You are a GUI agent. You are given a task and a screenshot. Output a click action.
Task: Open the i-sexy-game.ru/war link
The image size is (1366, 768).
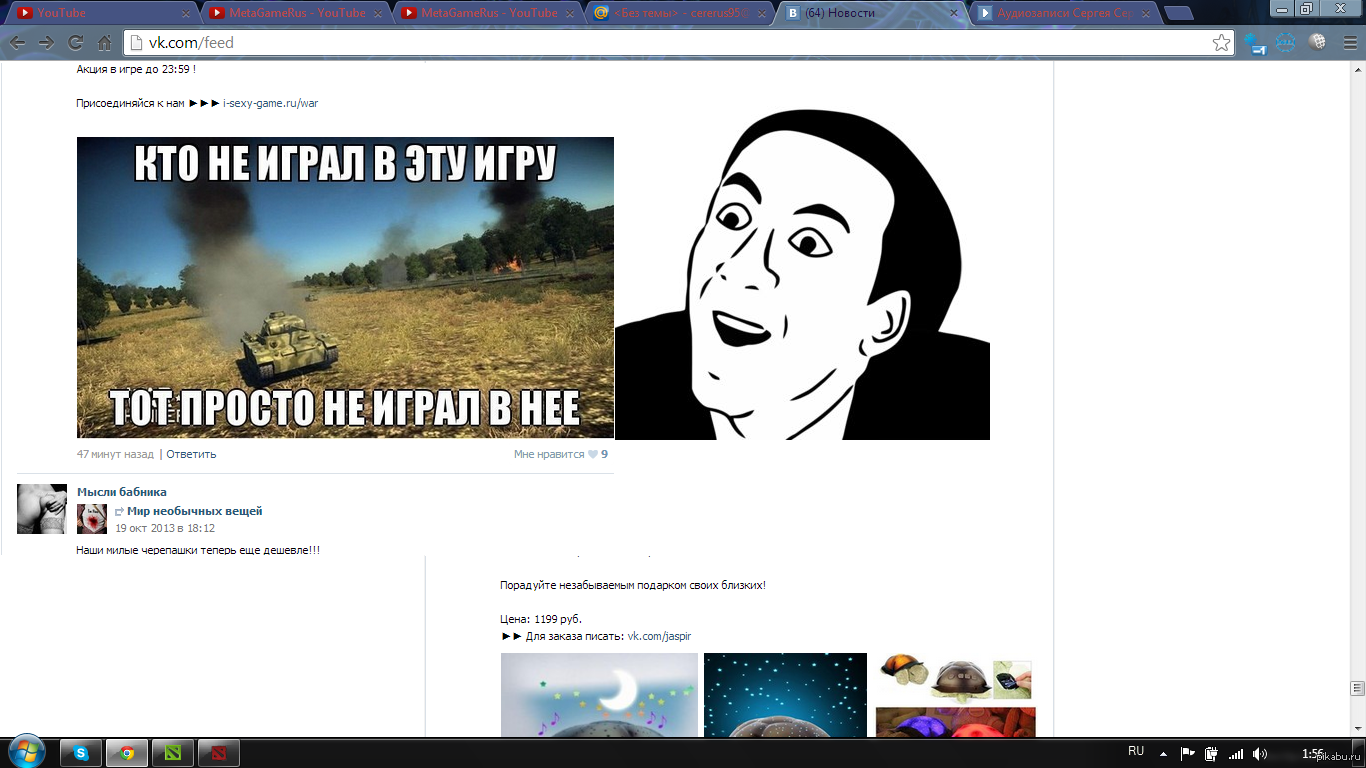point(270,103)
